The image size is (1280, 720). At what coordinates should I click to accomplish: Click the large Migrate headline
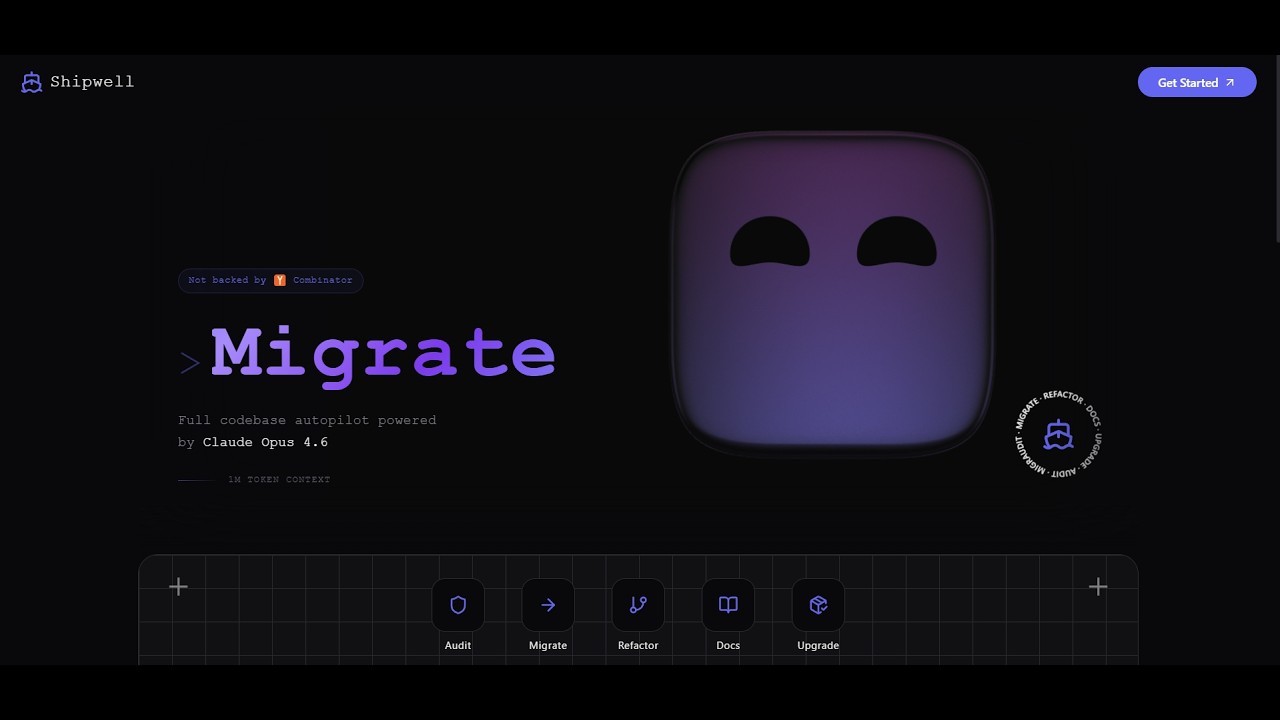383,354
